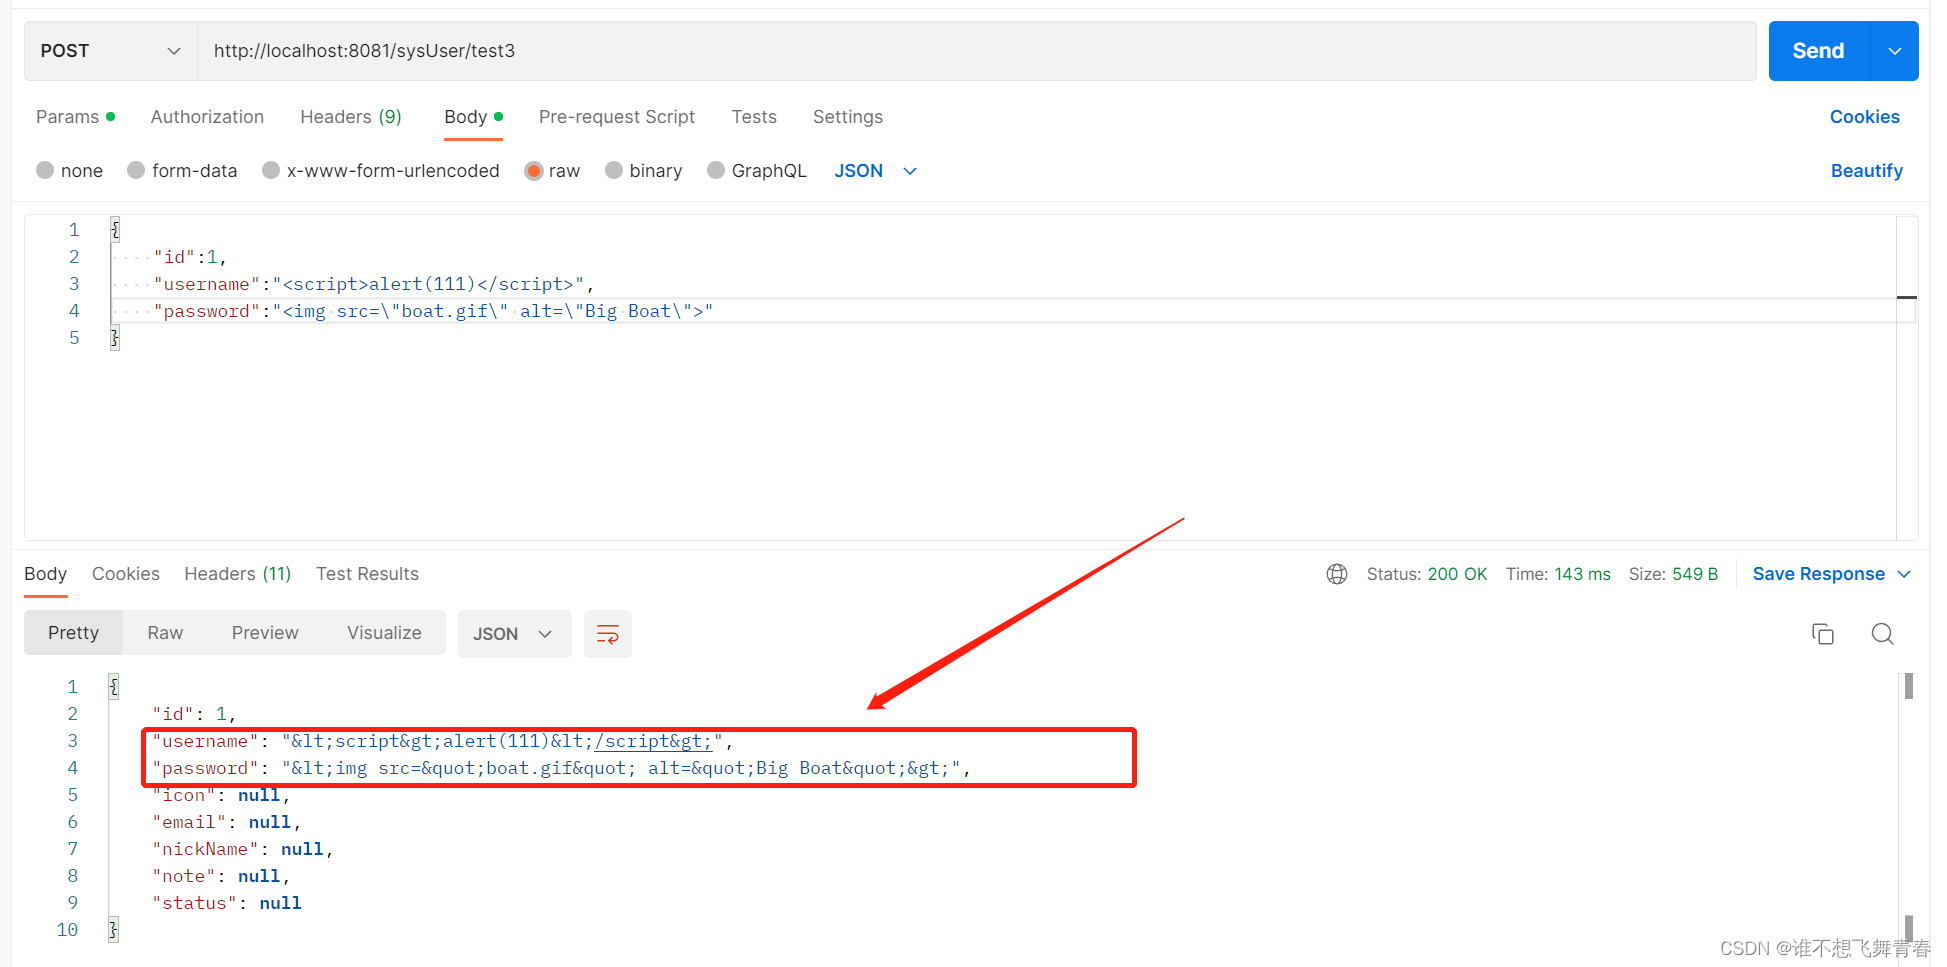Click the network globe icon beside Status
1947x967 pixels.
(x=1337, y=574)
